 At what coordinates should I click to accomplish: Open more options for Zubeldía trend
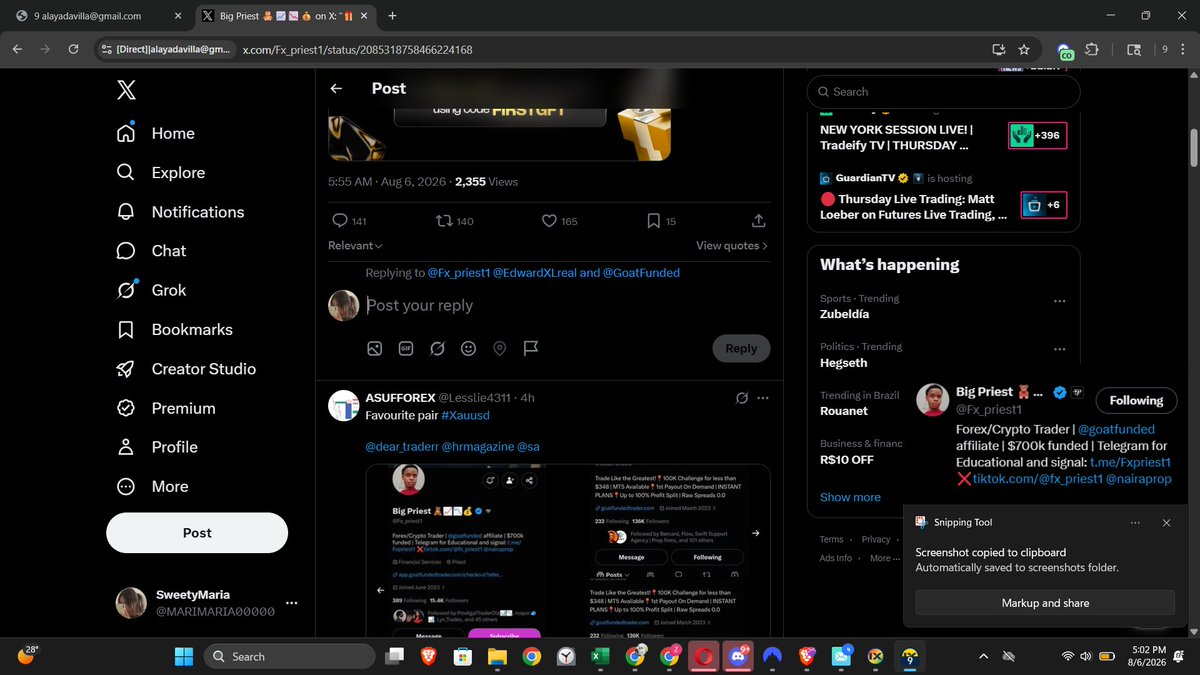(1060, 301)
